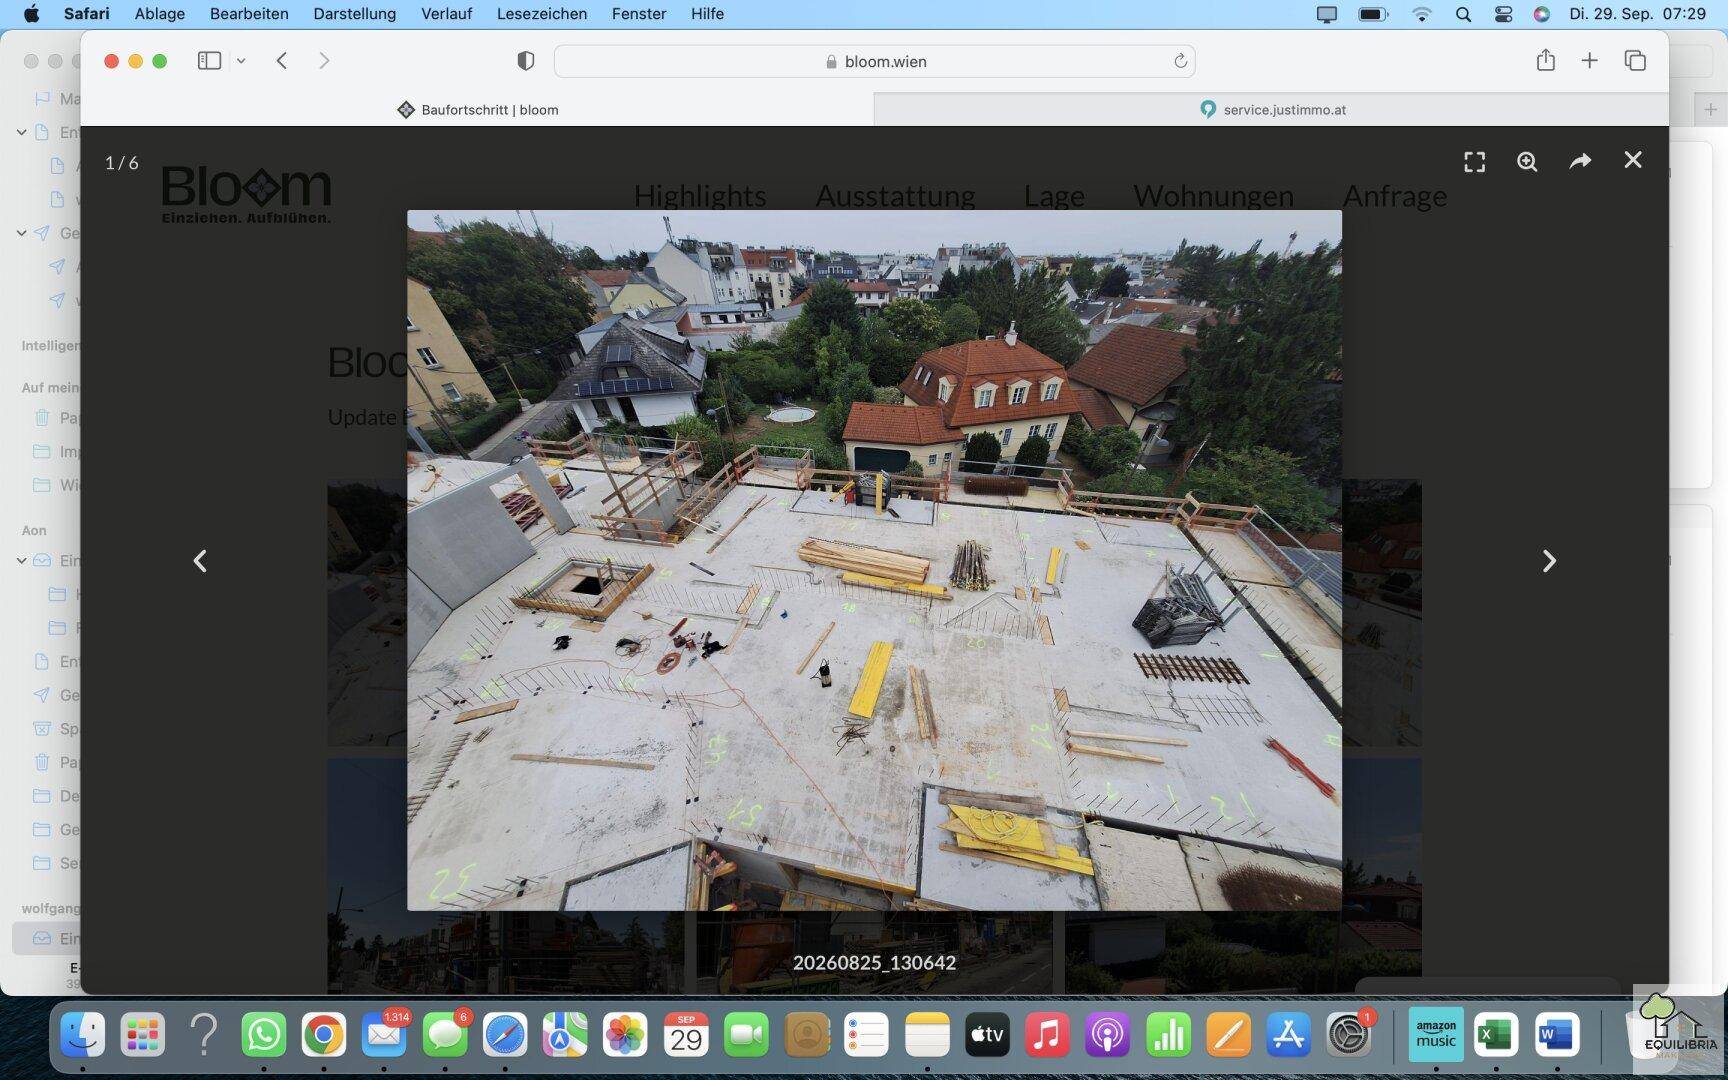Click the Ausstattung navigation link
The height and width of the screenshot is (1080, 1728).
click(x=895, y=196)
